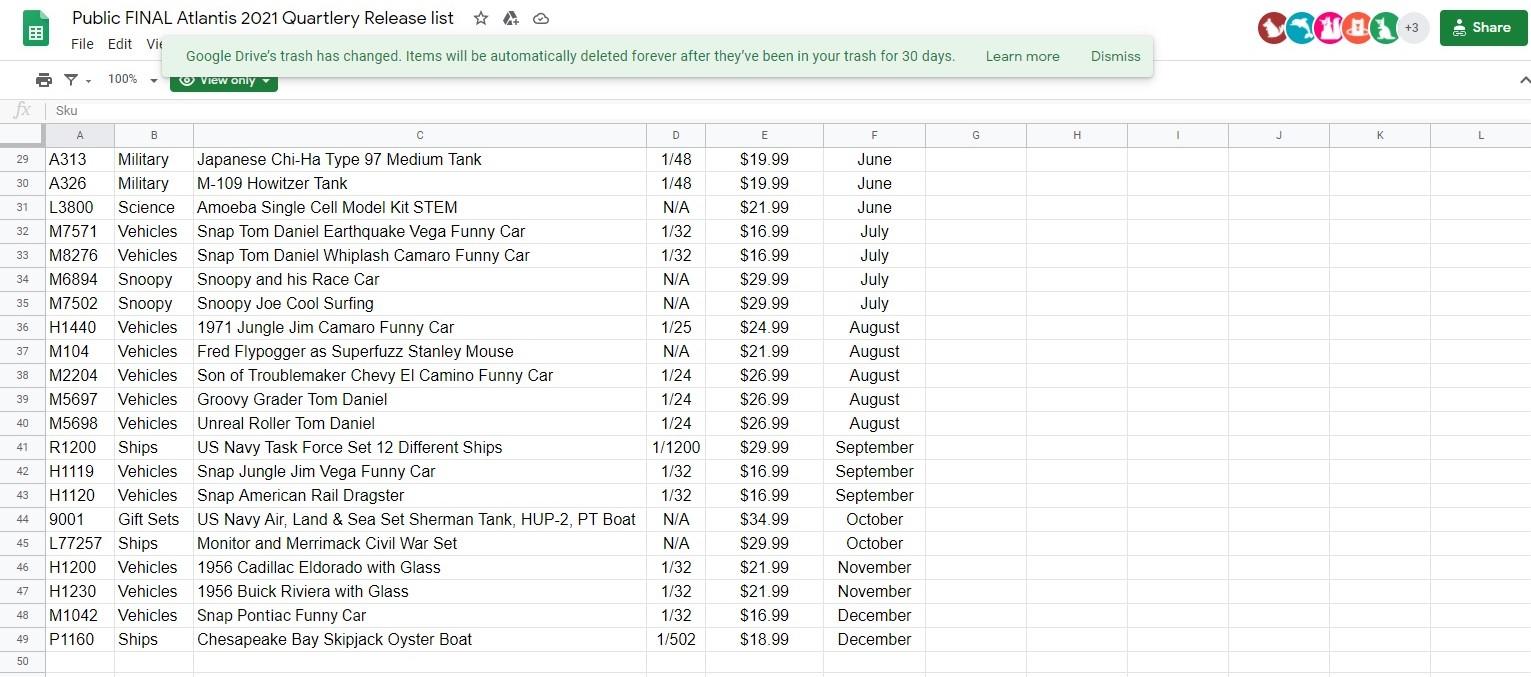Select SKU cell M2204
This screenshot has height=677, width=1531.
80,376
